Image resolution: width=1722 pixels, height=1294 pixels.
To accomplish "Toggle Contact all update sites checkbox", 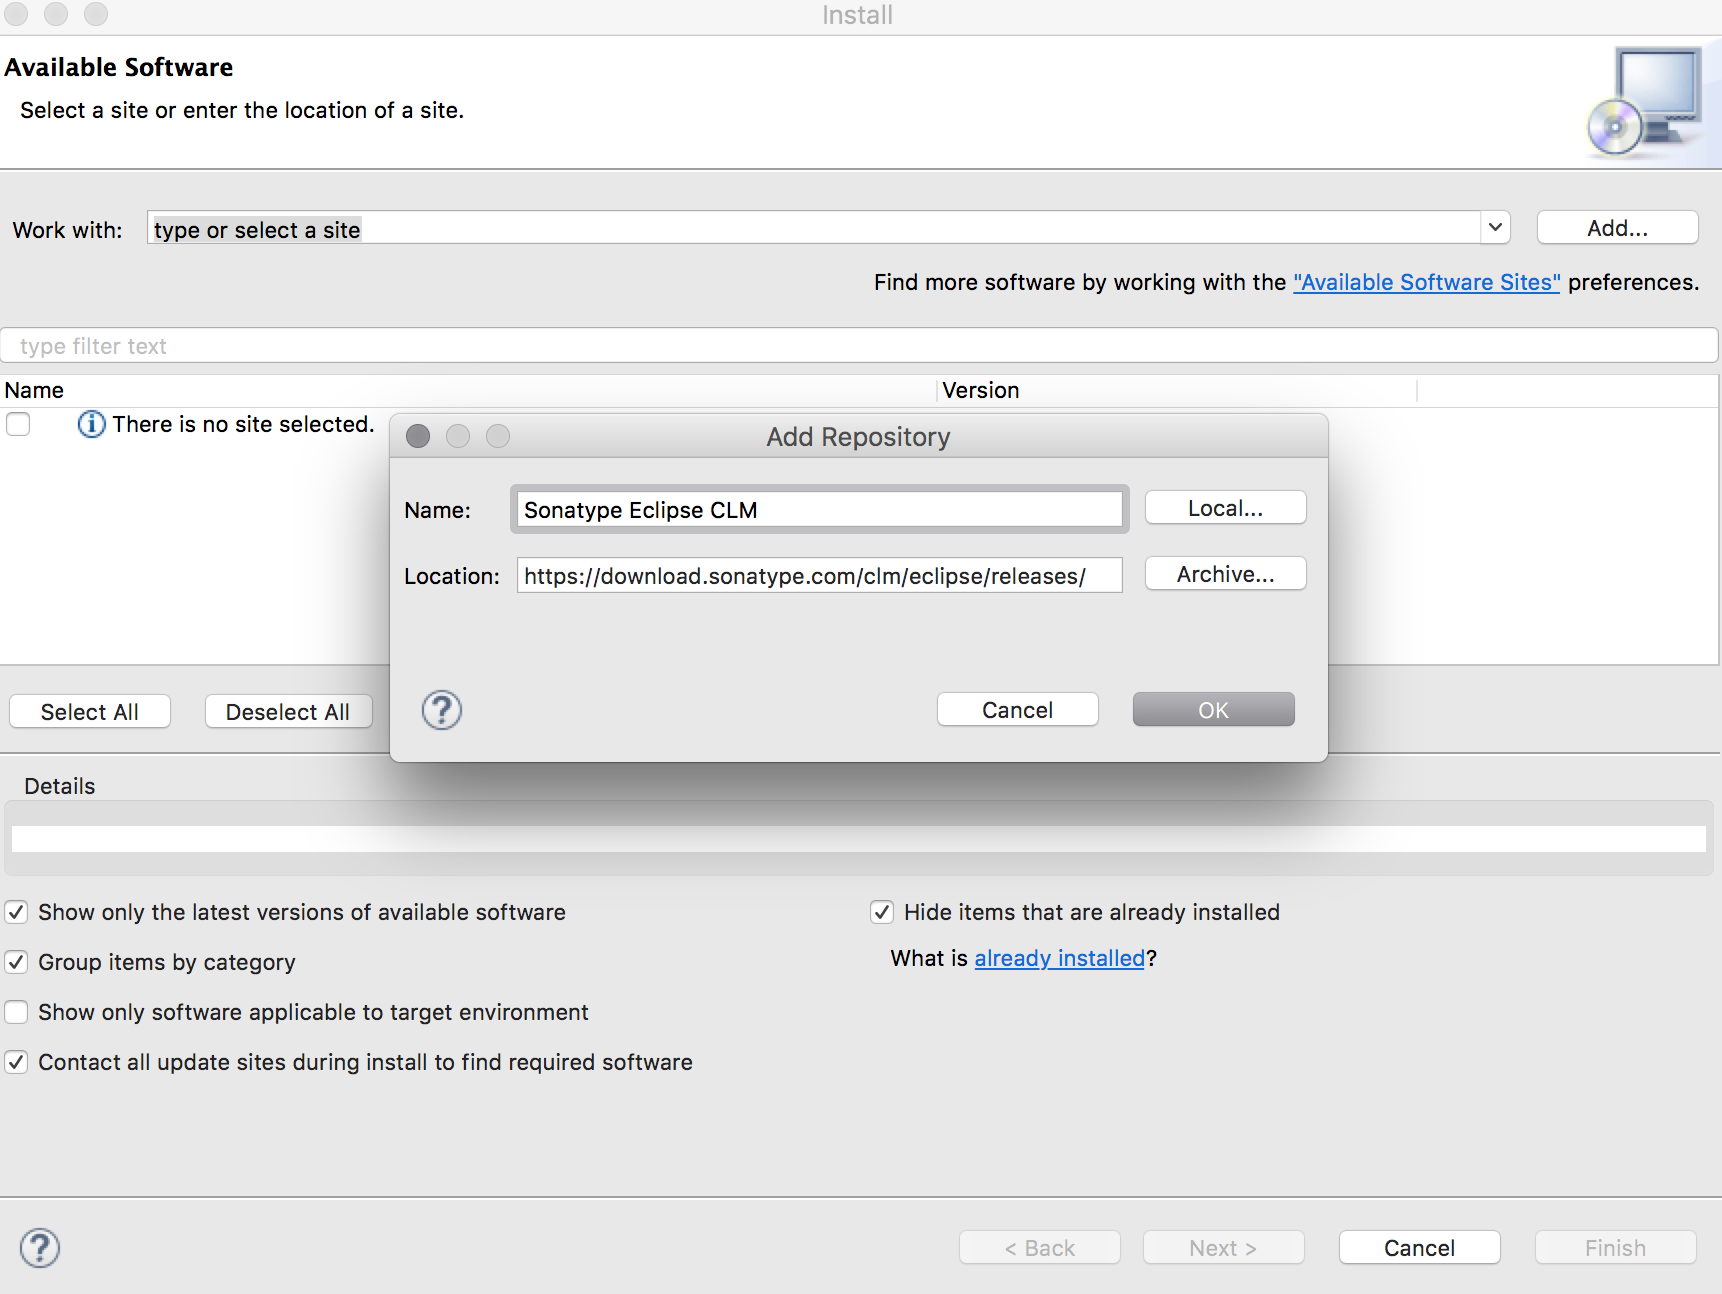I will click(16, 1062).
